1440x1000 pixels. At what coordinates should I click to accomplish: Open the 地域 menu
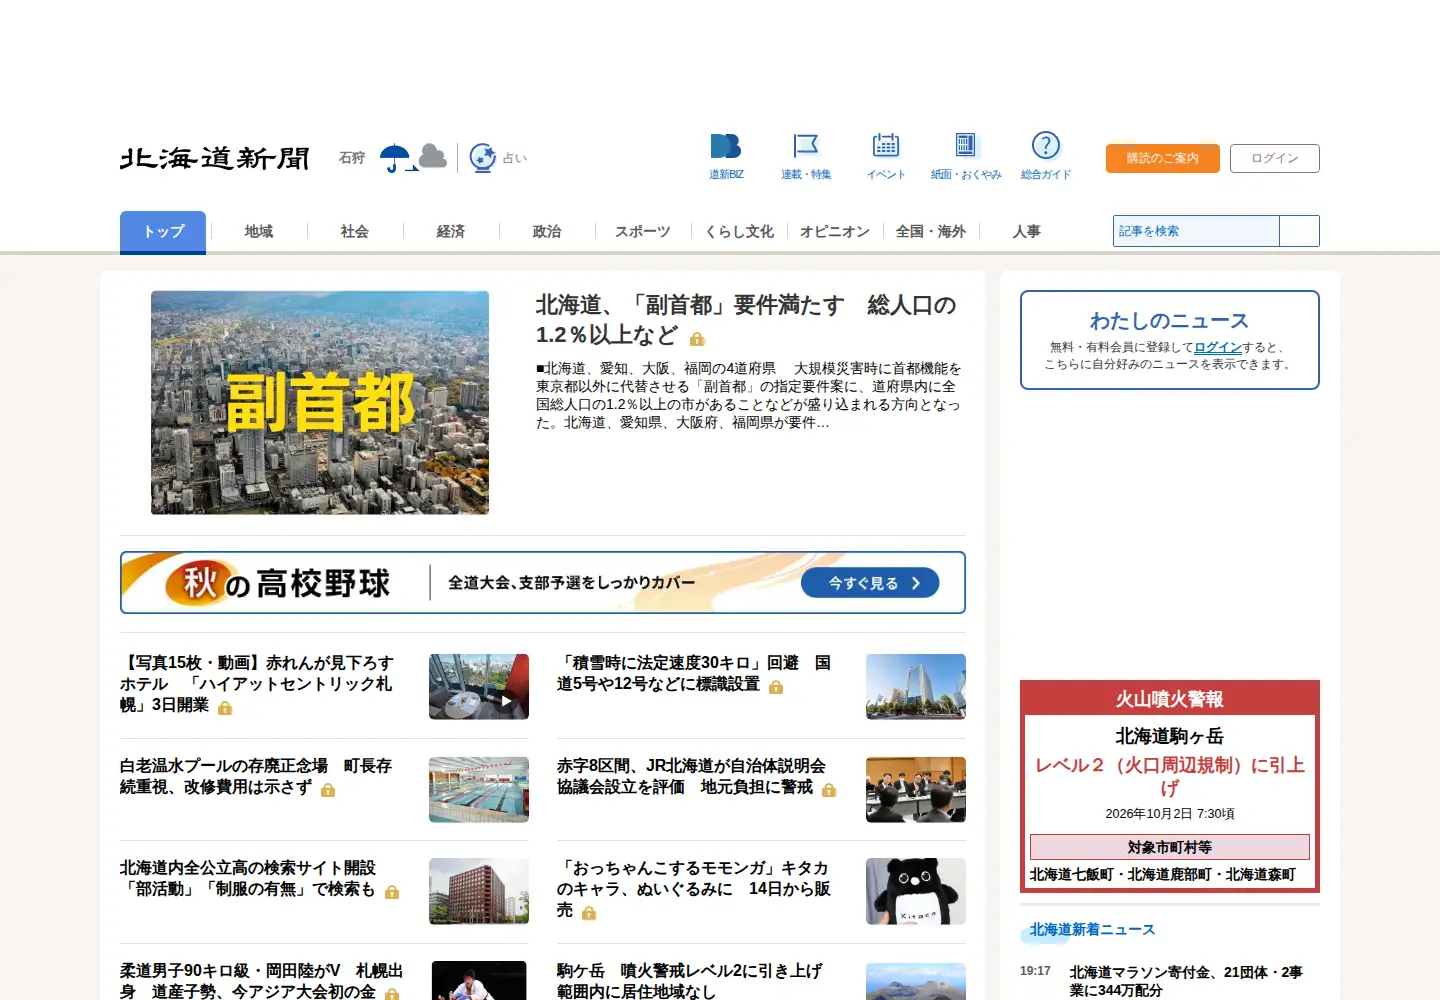click(x=259, y=232)
